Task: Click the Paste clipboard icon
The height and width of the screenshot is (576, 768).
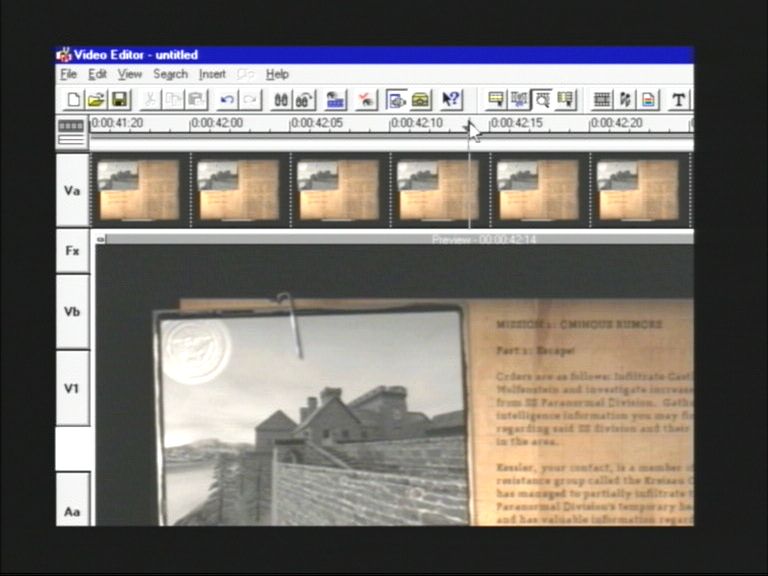Action: [196, 100]
